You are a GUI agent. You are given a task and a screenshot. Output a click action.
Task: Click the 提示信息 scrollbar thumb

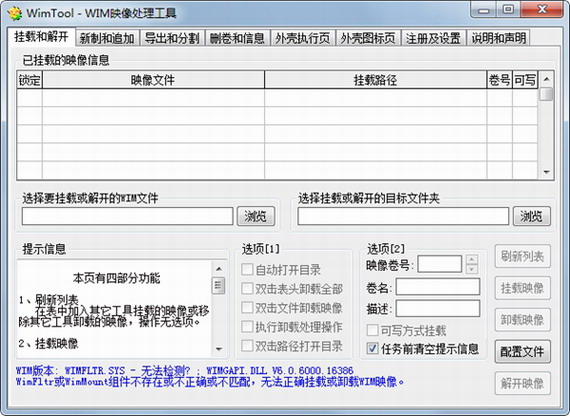pos(218,285)
